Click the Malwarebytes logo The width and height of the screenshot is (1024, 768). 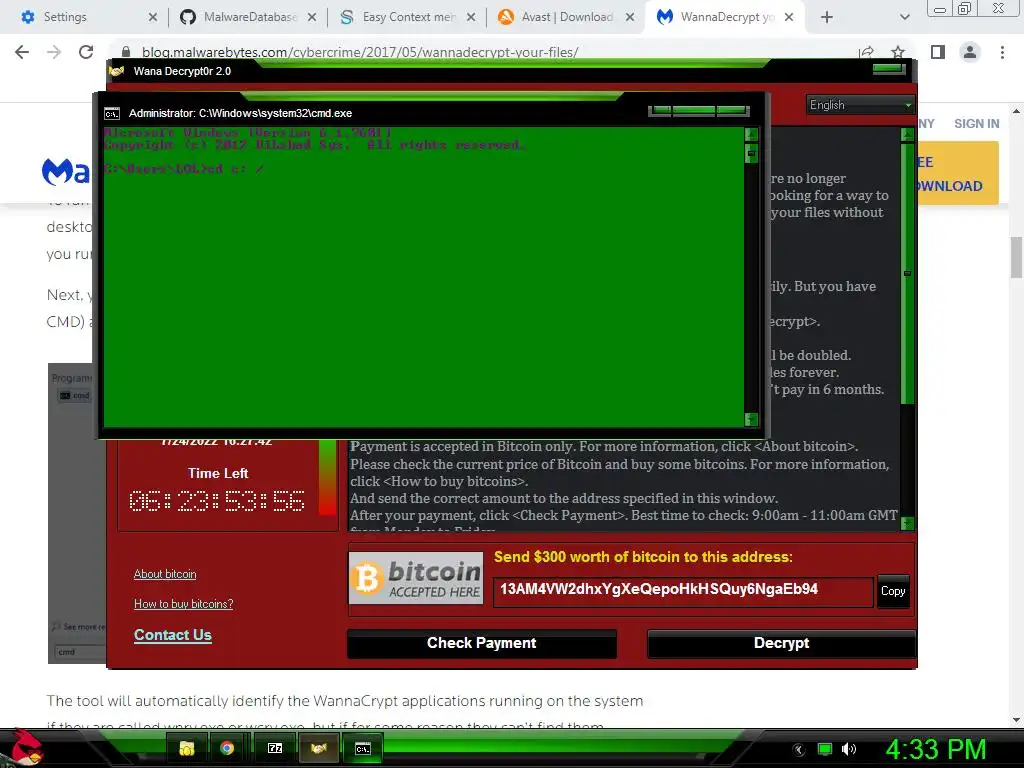(65, 171)
